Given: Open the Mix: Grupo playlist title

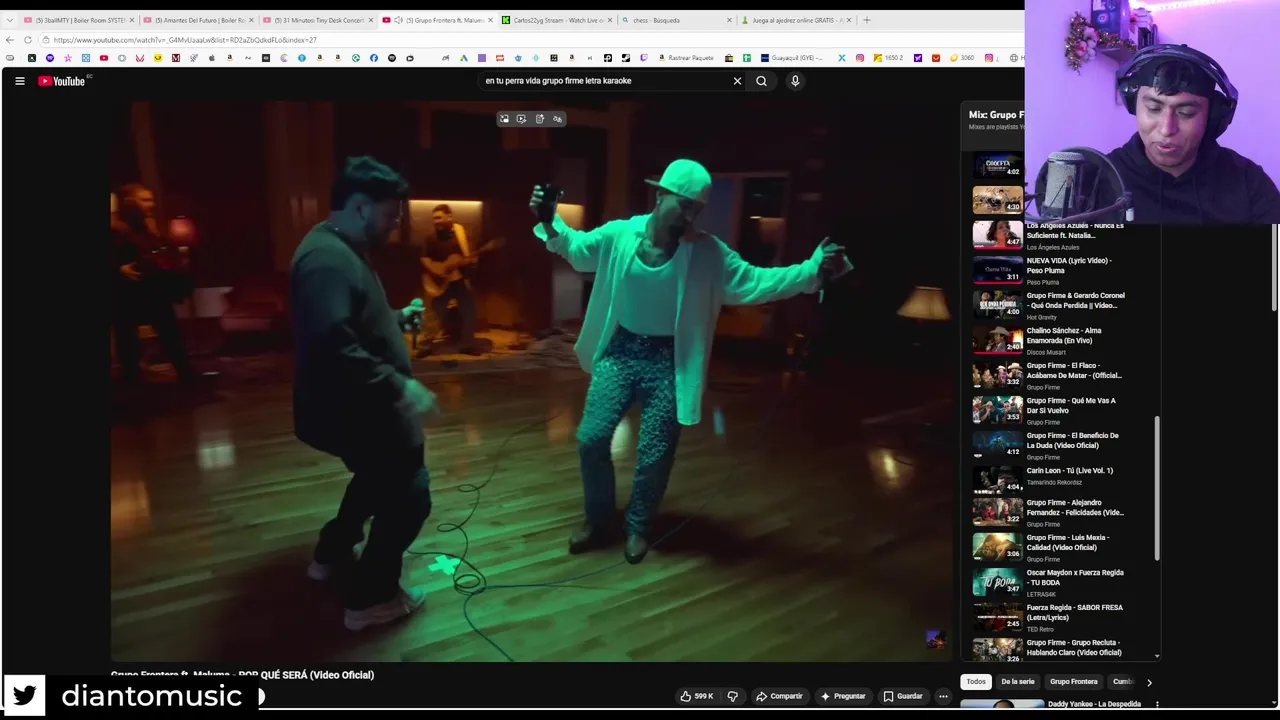Looking at the screenshot, I should pyautogui.click(x=995, y=115).
